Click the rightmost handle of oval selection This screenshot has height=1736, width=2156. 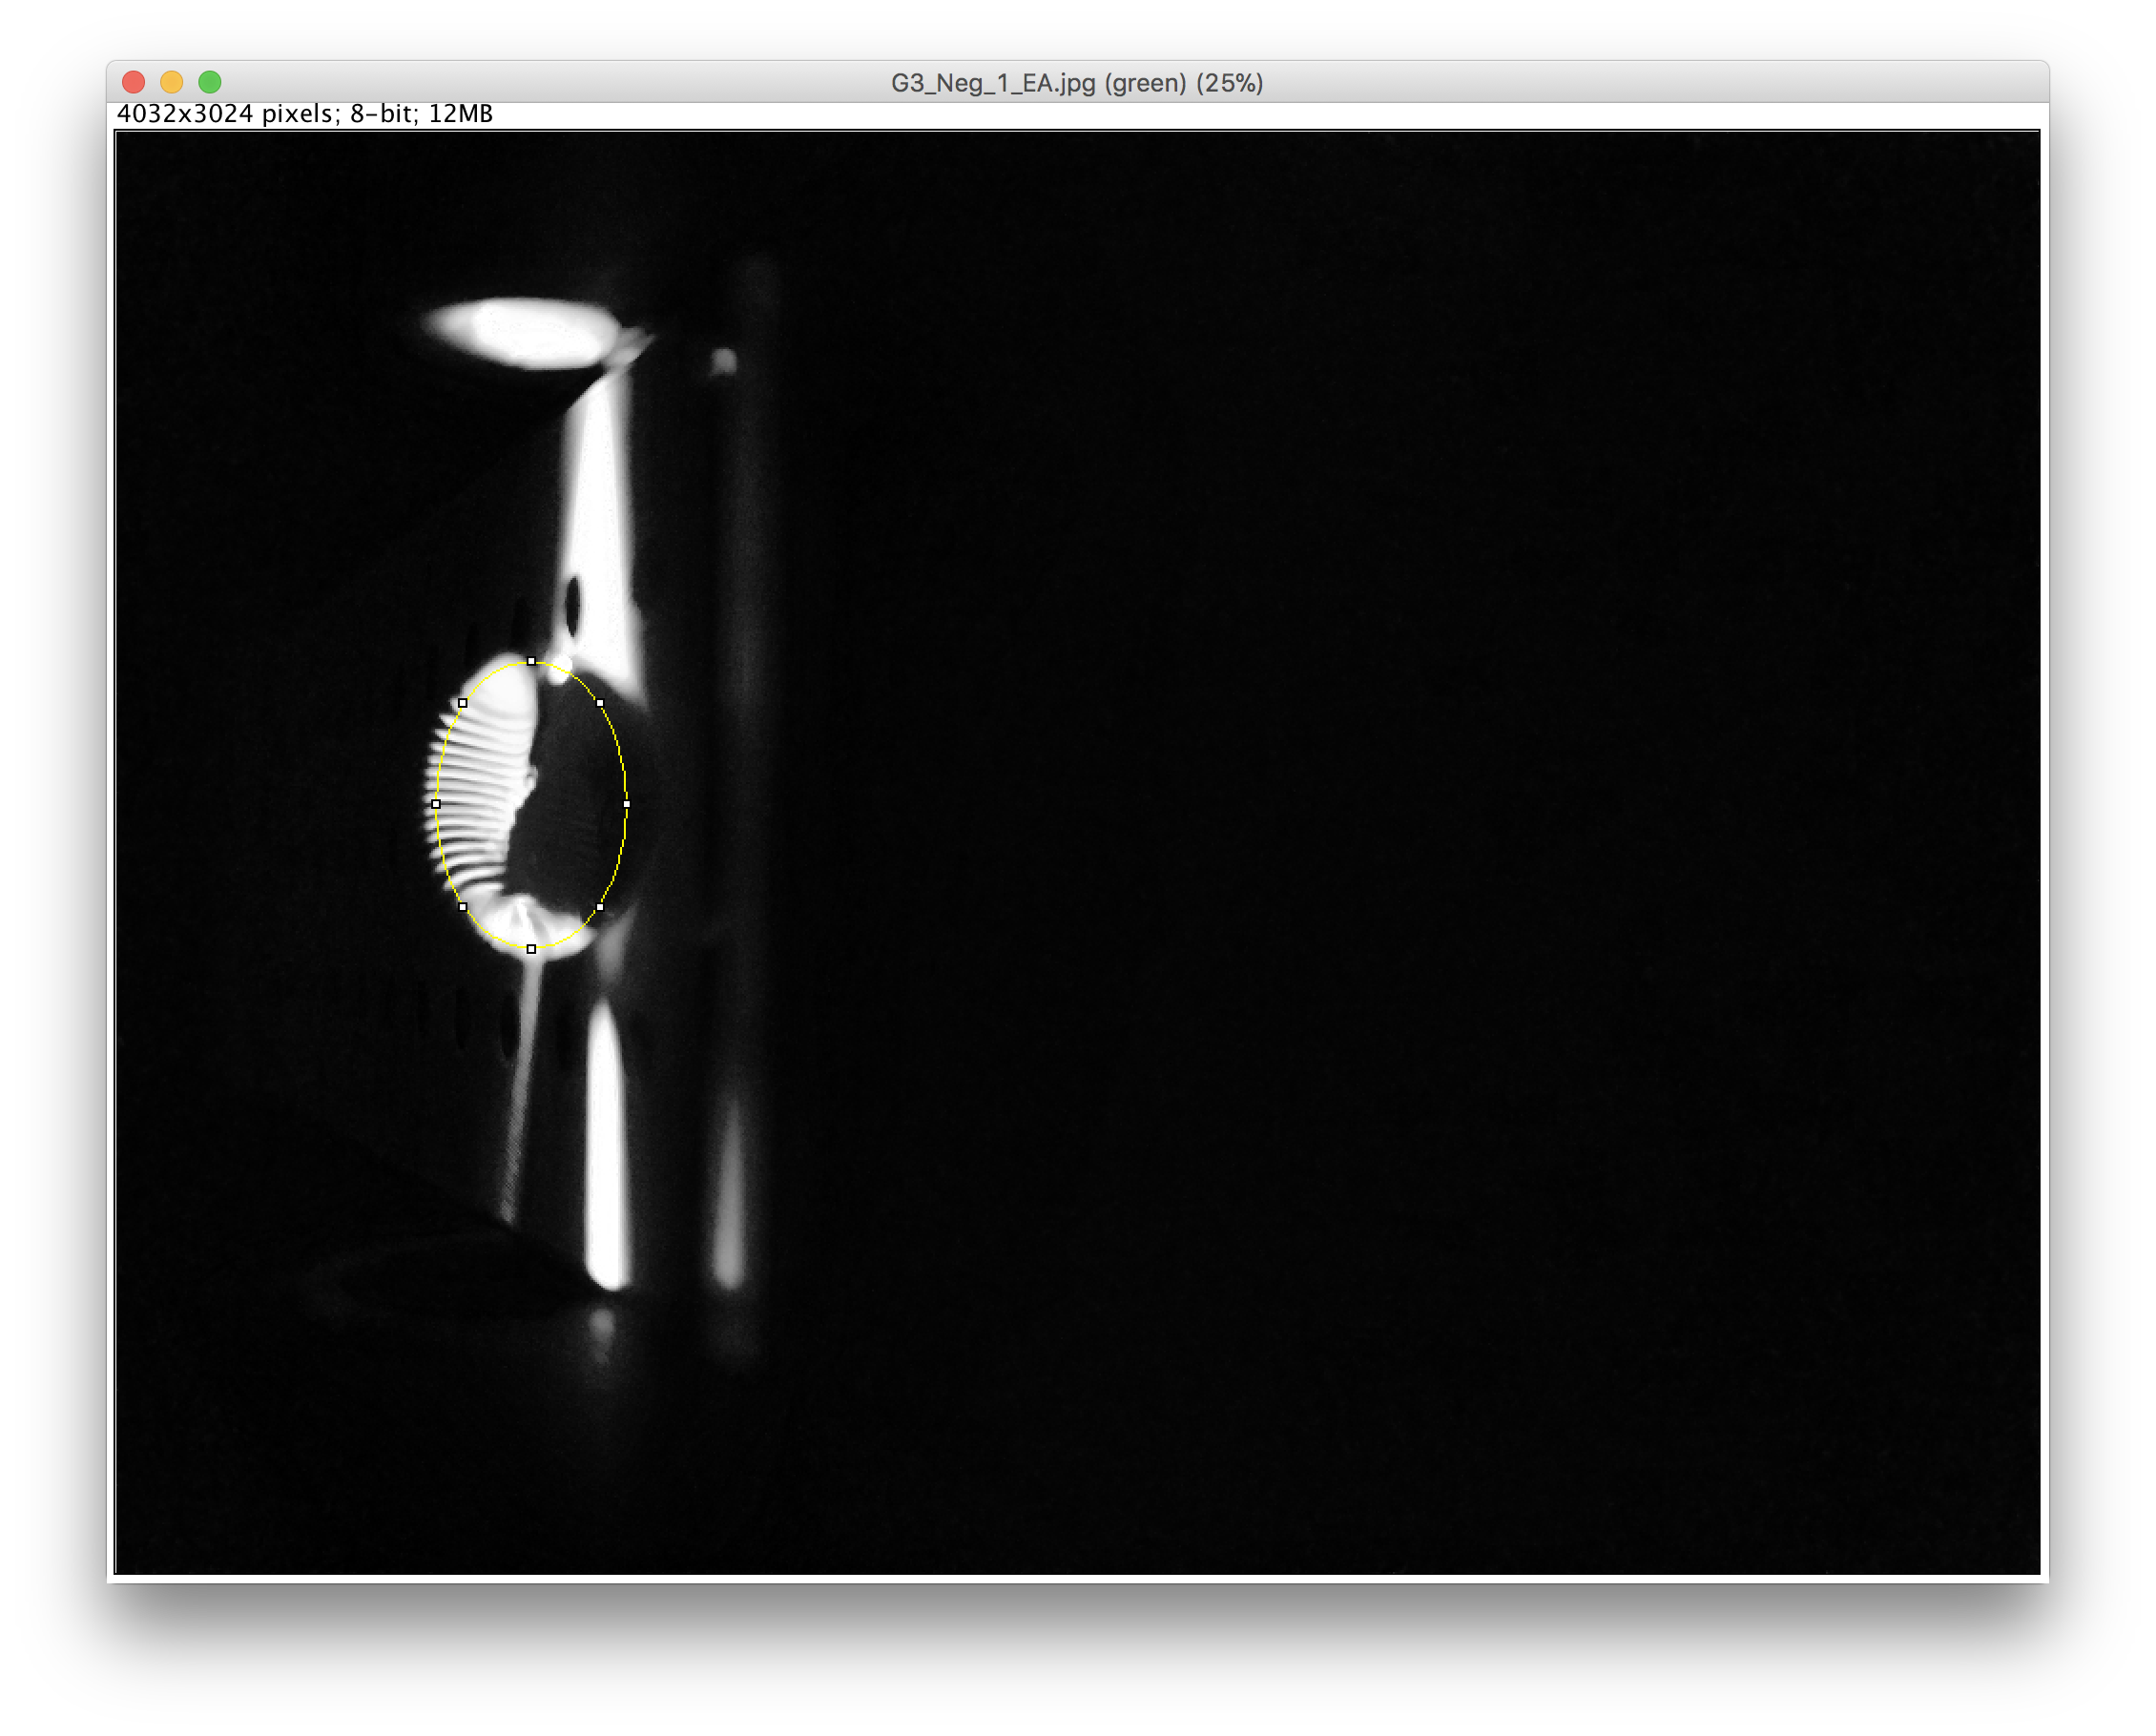coord(627,804)
